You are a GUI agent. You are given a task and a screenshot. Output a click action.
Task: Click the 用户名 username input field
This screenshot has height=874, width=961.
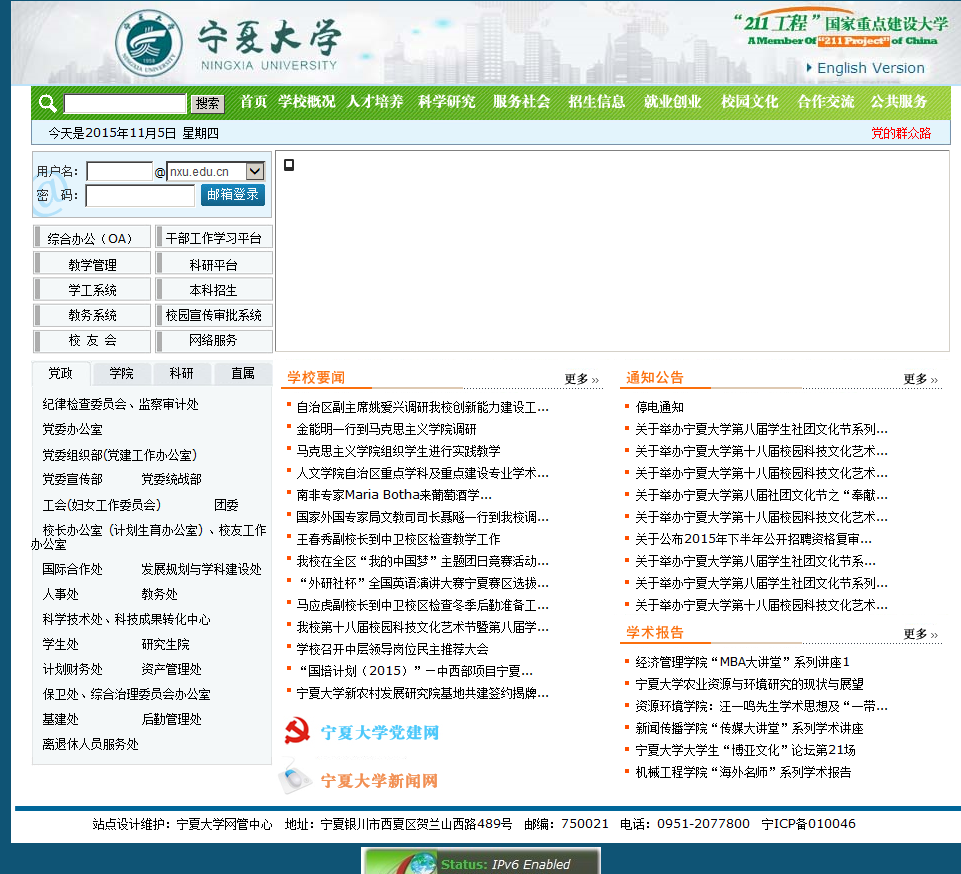point(120,171)
